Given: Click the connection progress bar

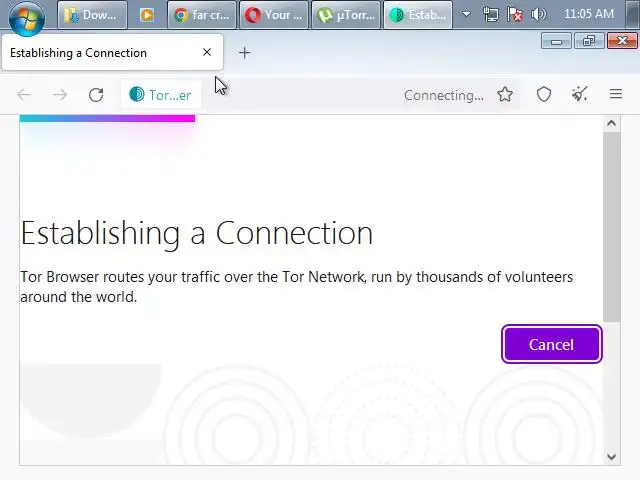Looking at the screenshot, I should coord(107,118).
